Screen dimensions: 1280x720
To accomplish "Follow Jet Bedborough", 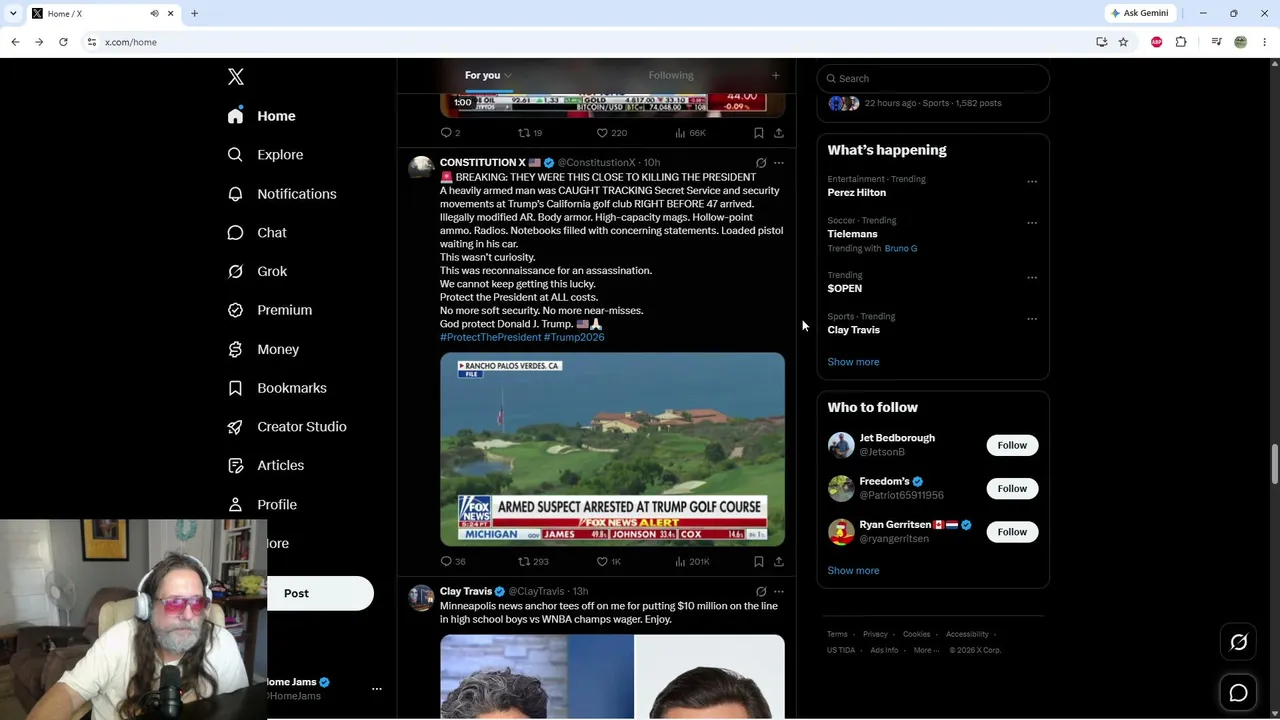I will pos(1012,446).
